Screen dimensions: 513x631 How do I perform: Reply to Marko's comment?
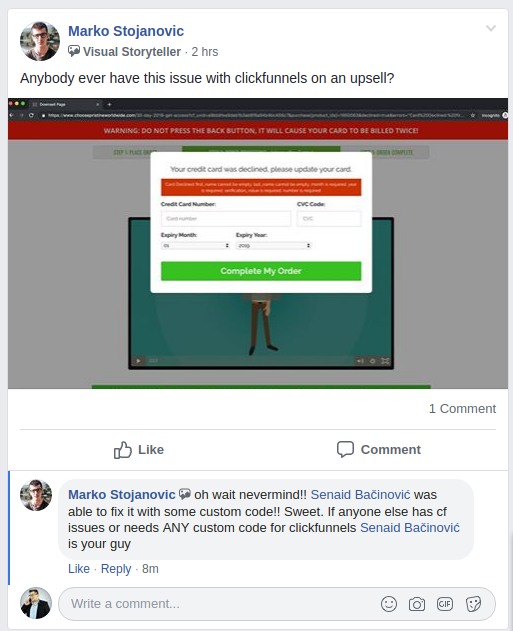tap(116, 569)
